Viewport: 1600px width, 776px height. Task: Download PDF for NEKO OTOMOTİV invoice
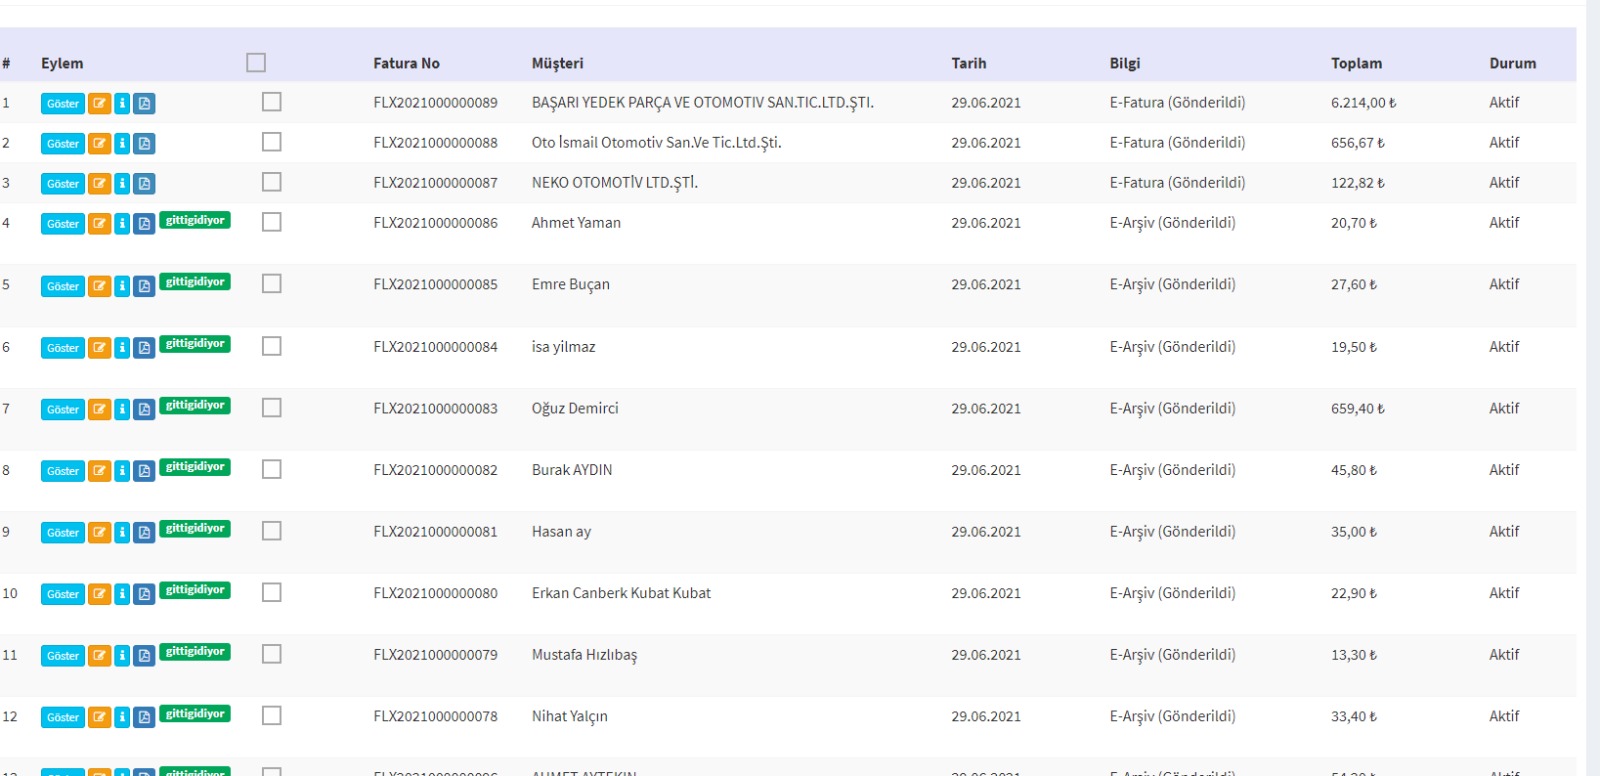(x=144, y=184)
